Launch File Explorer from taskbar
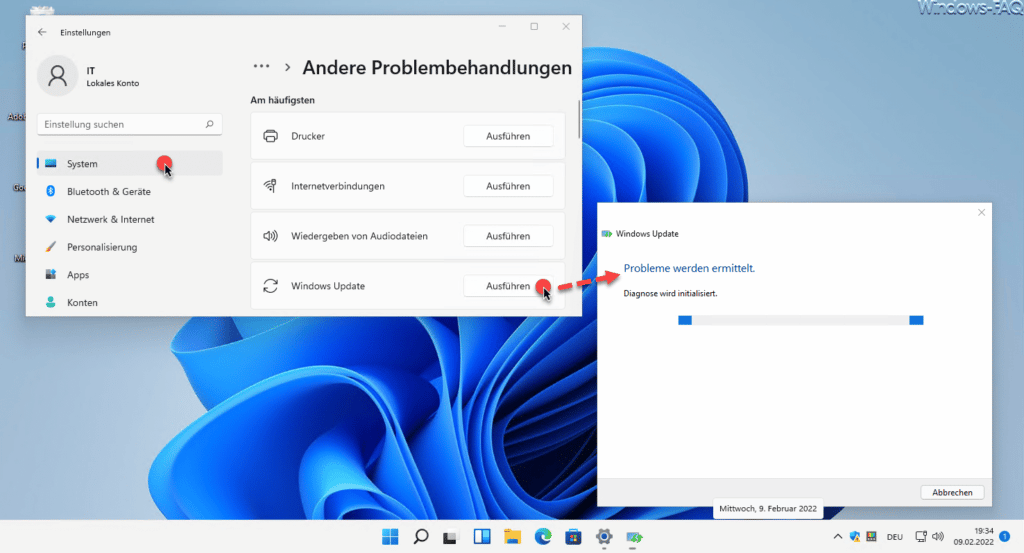1024x553 pixels. (513, 537)
